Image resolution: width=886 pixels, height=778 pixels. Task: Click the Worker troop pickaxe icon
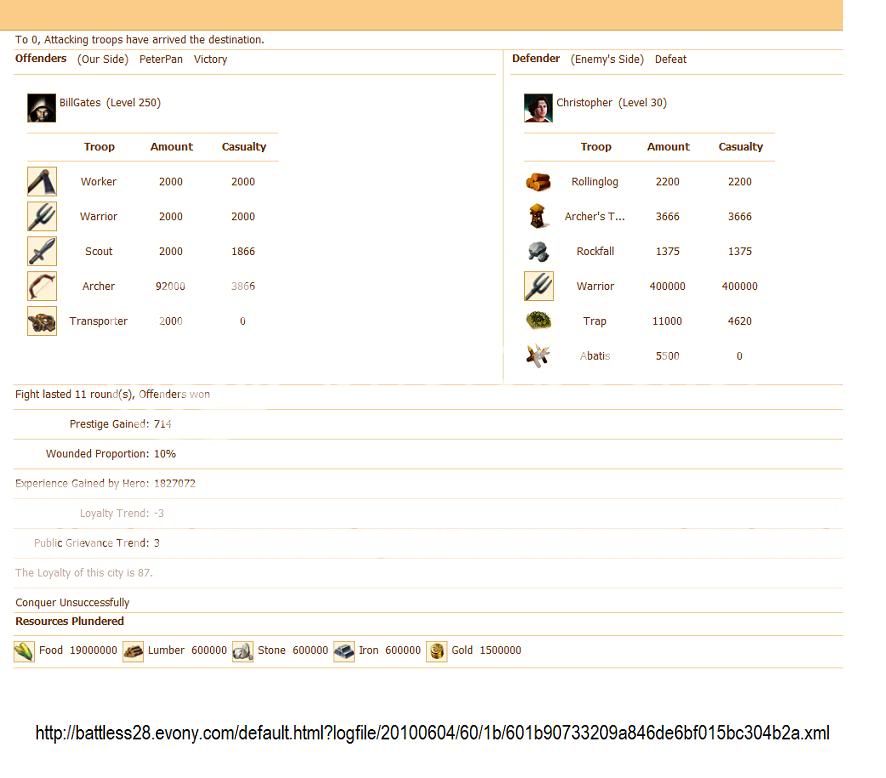(42, 182)
